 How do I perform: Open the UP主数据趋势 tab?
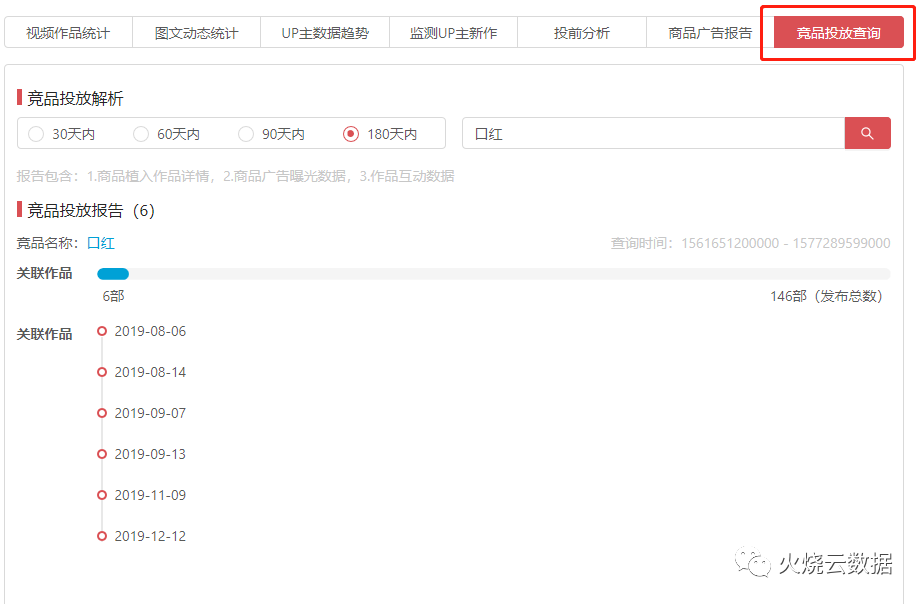pos(325,33)
